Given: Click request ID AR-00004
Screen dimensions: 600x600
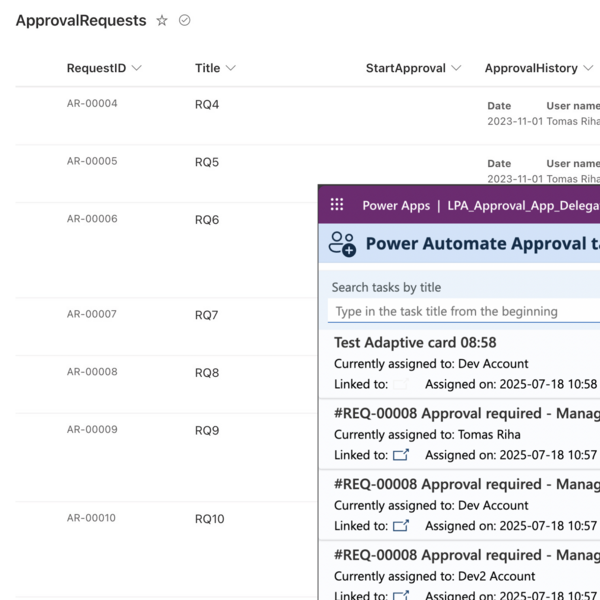Looking at the screenshot, I should click(x=92, y=103).
